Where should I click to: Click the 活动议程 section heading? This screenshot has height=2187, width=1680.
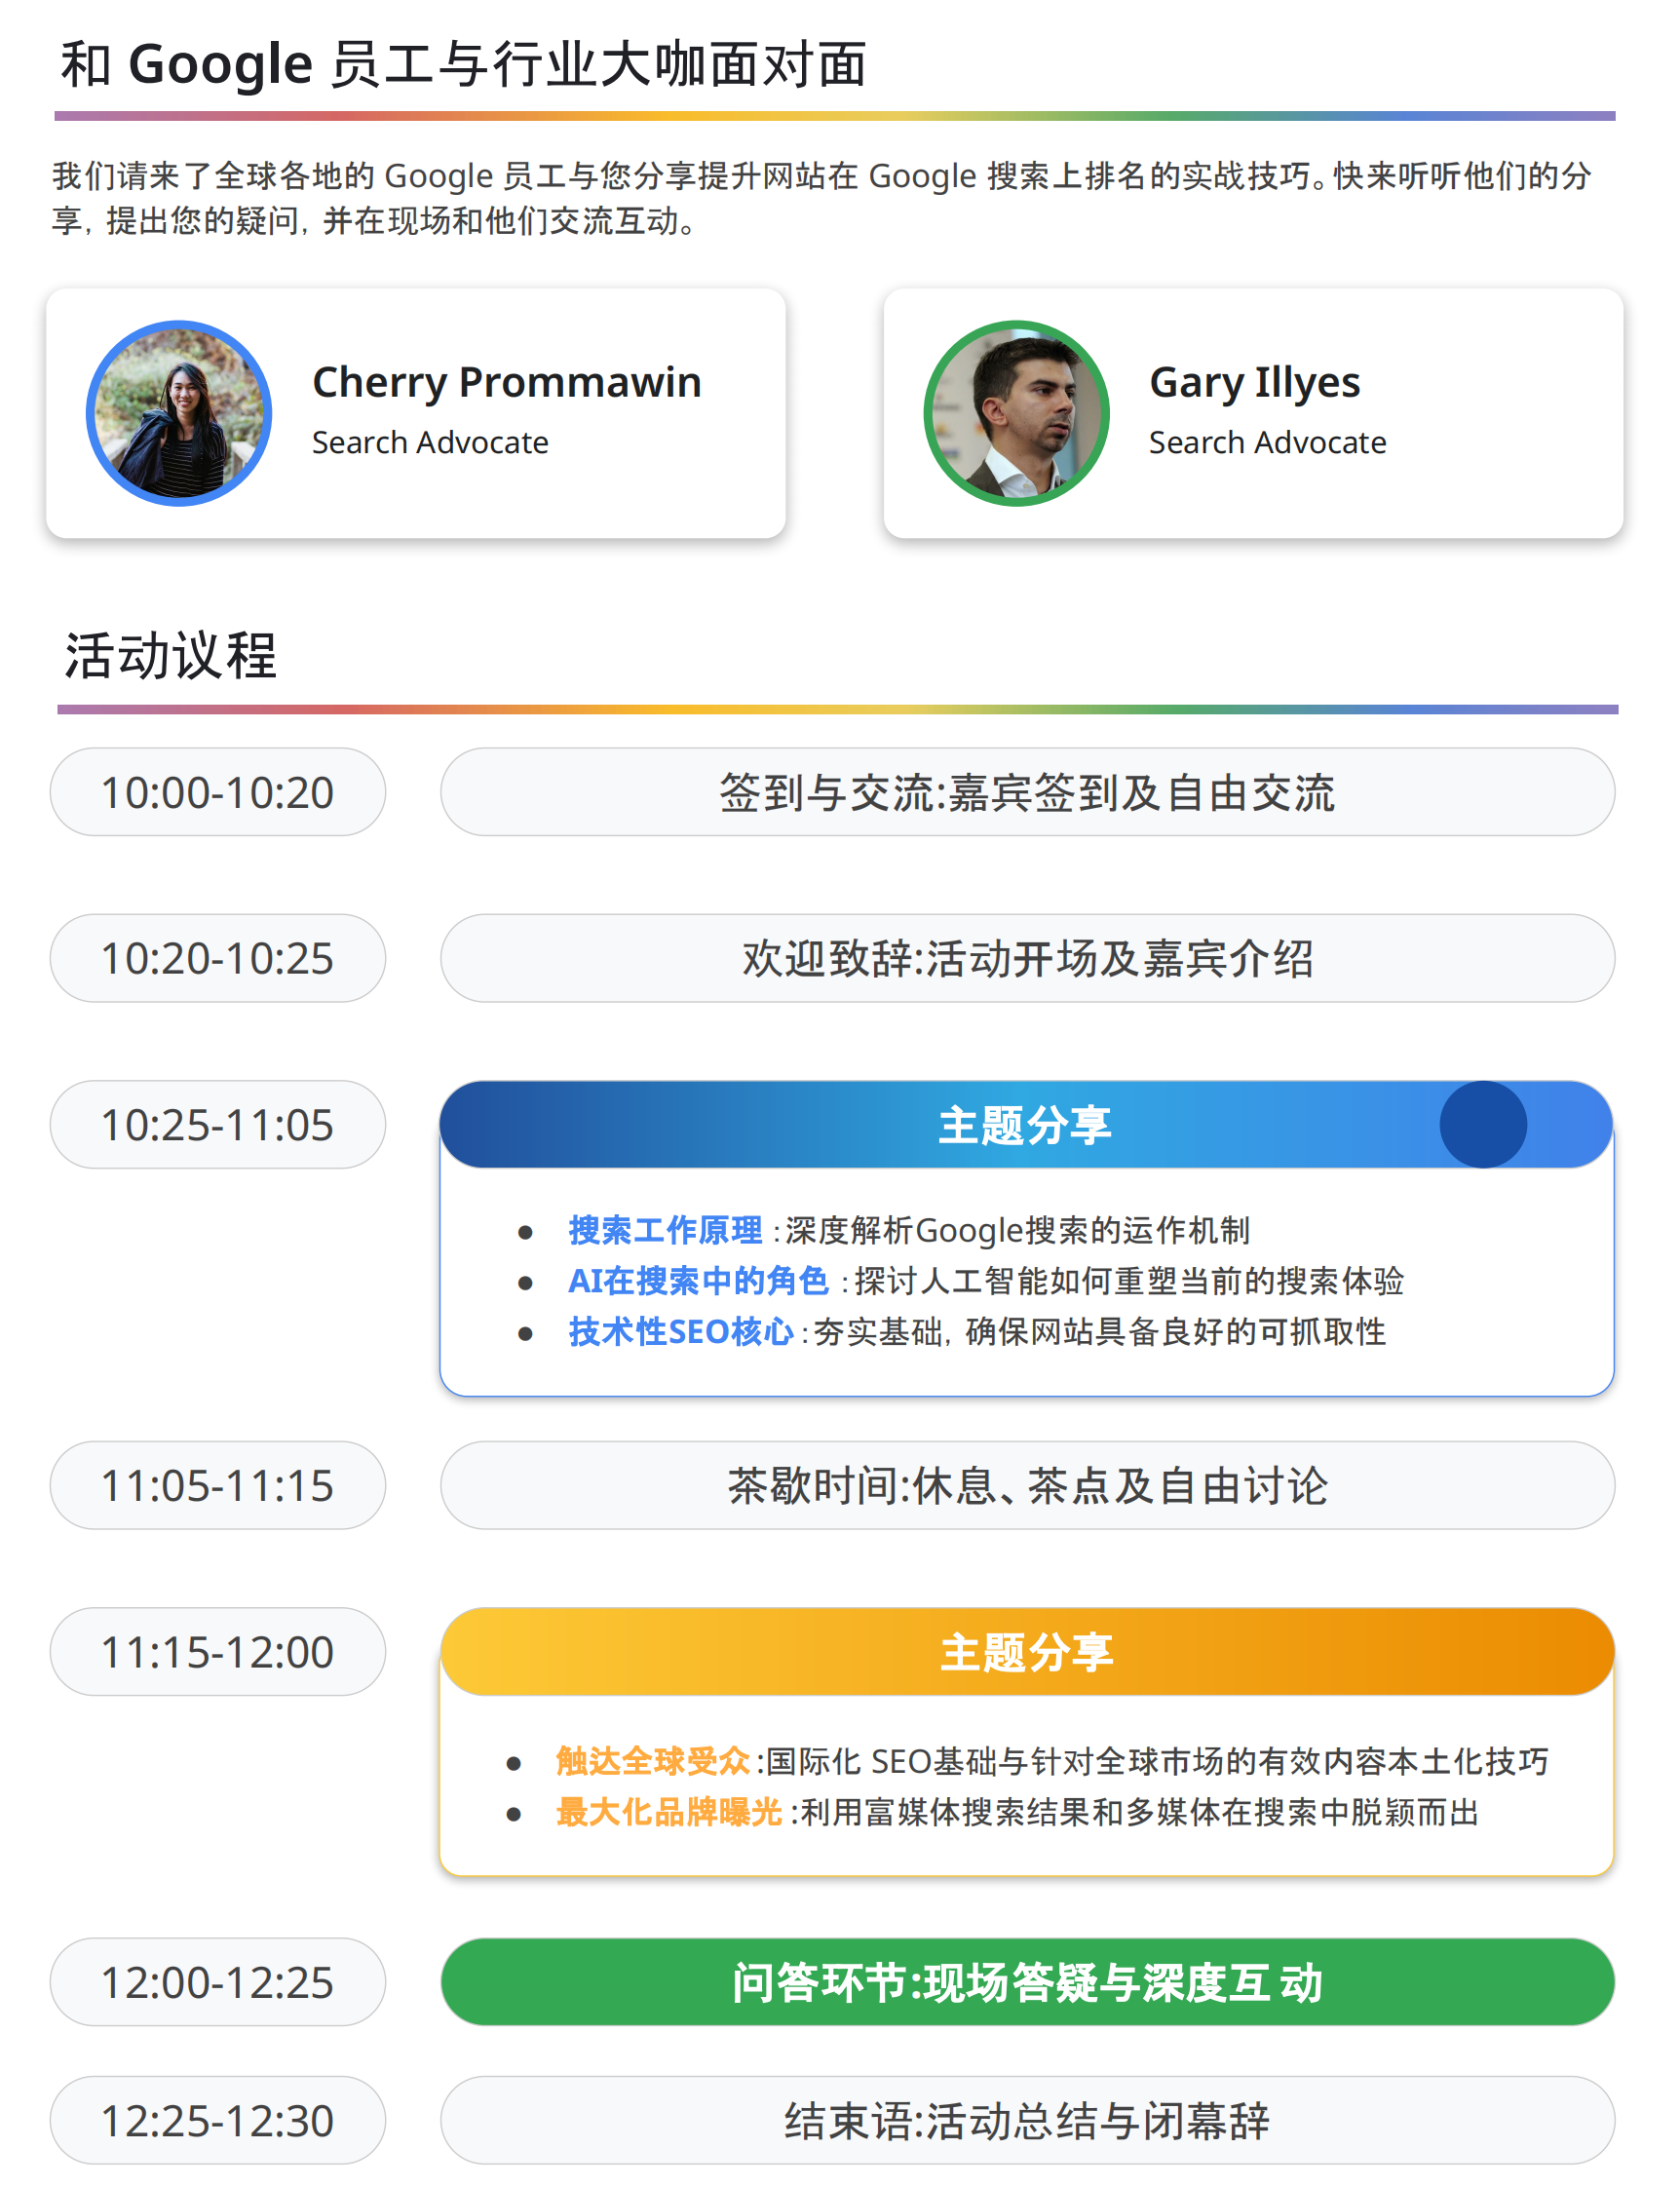coord(170,656)
